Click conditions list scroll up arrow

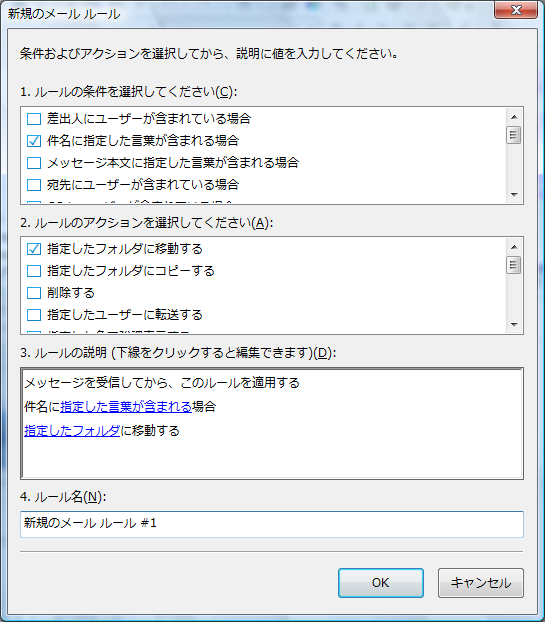point(514,117)
